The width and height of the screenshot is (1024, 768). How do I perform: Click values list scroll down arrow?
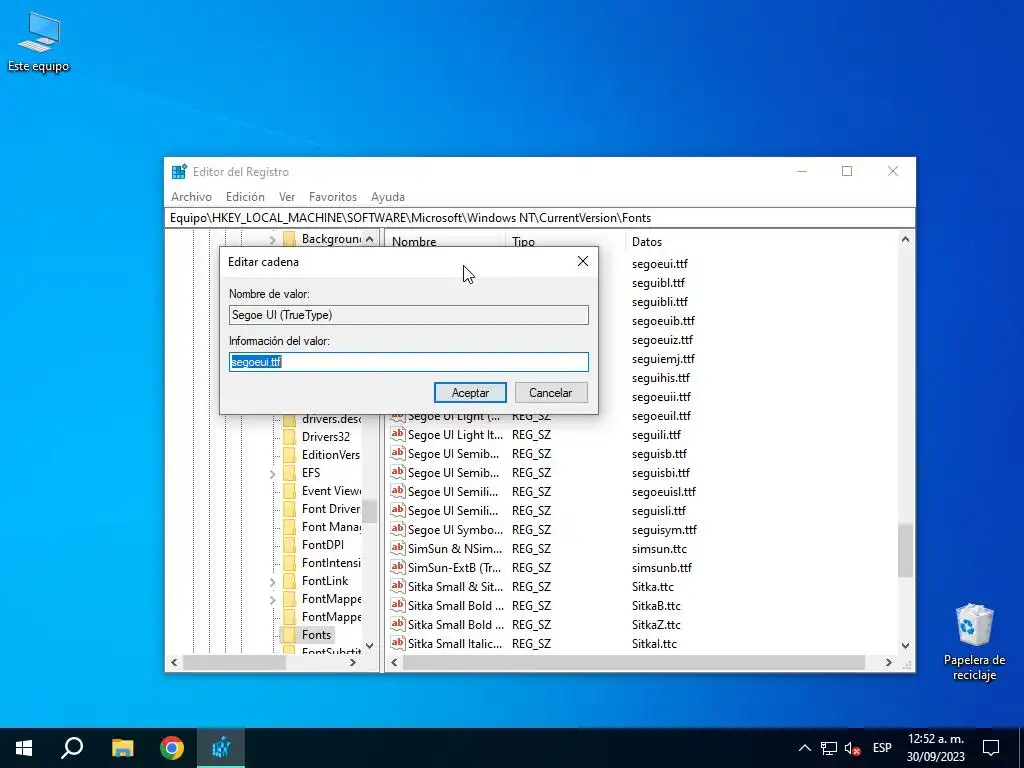(905, 645)
